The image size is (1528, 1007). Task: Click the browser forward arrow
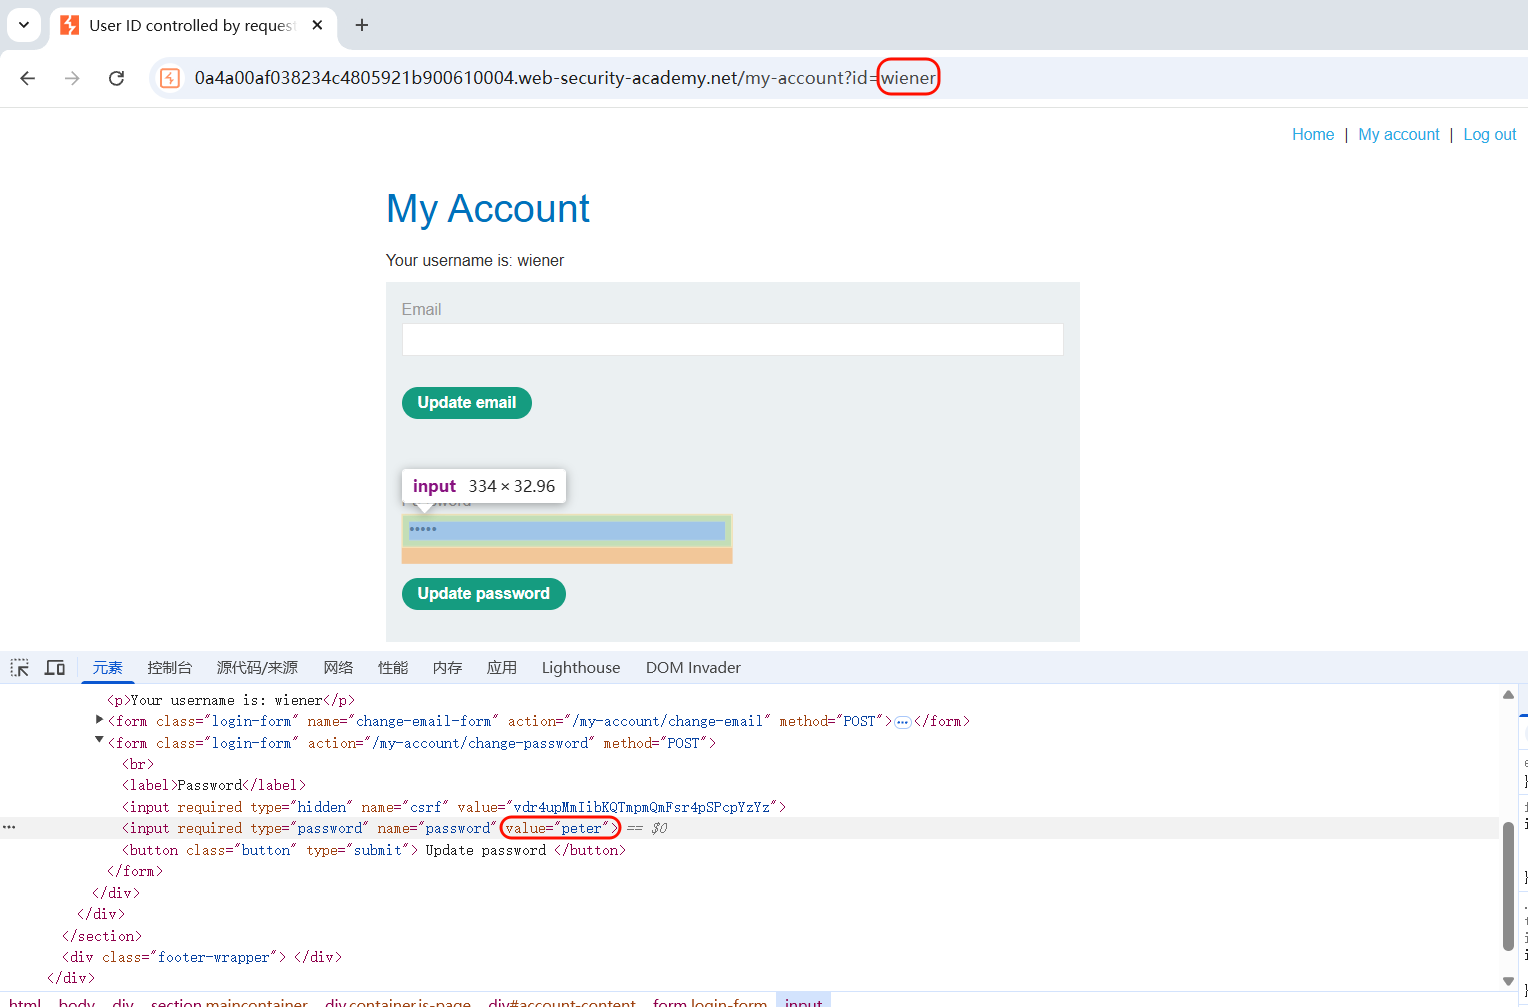[72, 78]
